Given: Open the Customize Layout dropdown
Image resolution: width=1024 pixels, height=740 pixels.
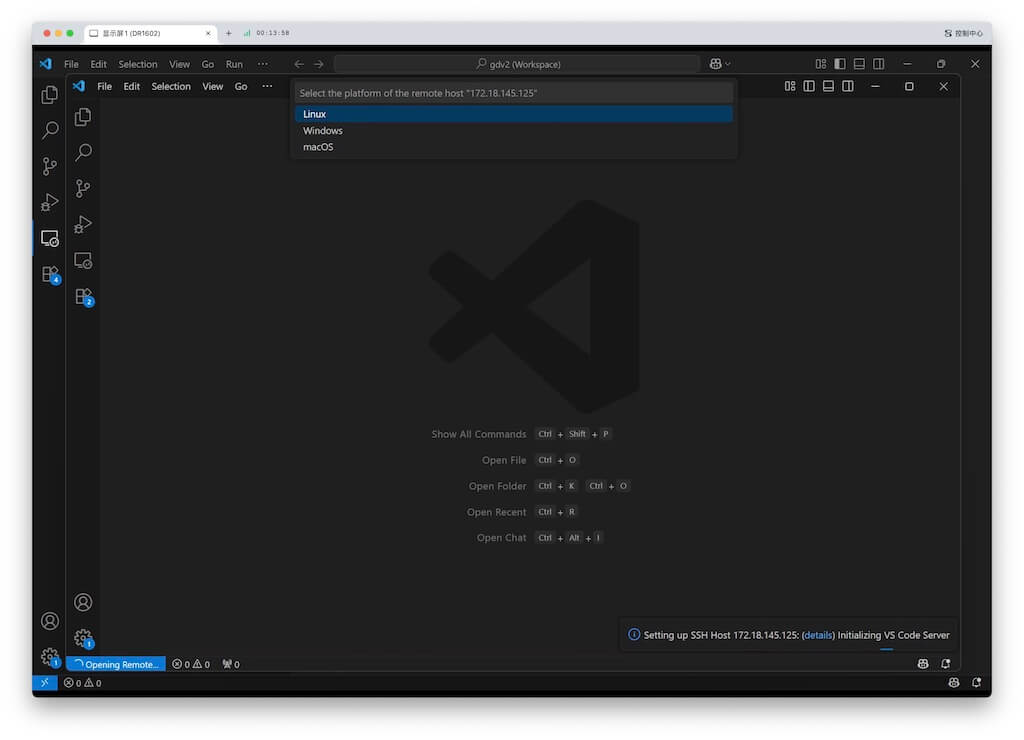Looking at the screenshot, I should click(789, 86).
